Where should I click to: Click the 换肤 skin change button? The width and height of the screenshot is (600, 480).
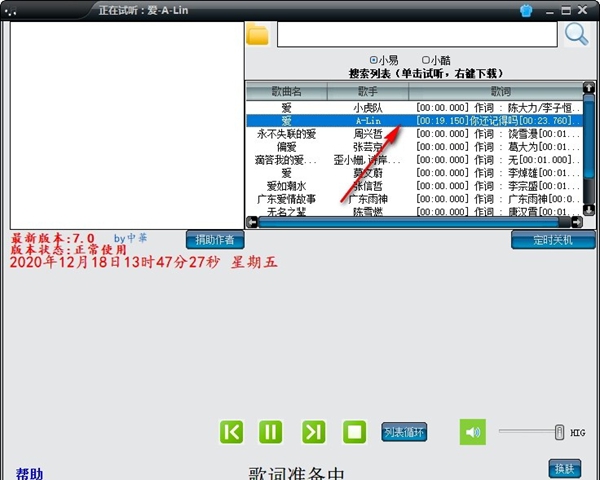click(565, 469)
